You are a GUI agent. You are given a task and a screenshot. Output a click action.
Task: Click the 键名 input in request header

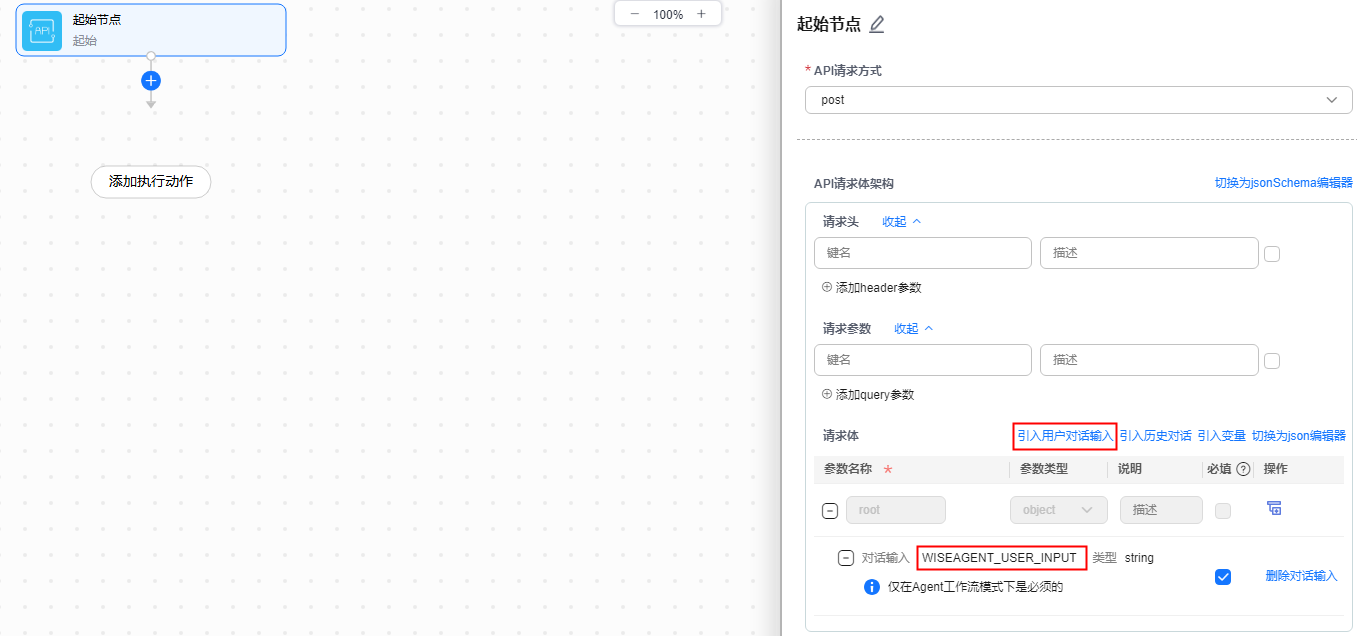click(x=922, y=253)
